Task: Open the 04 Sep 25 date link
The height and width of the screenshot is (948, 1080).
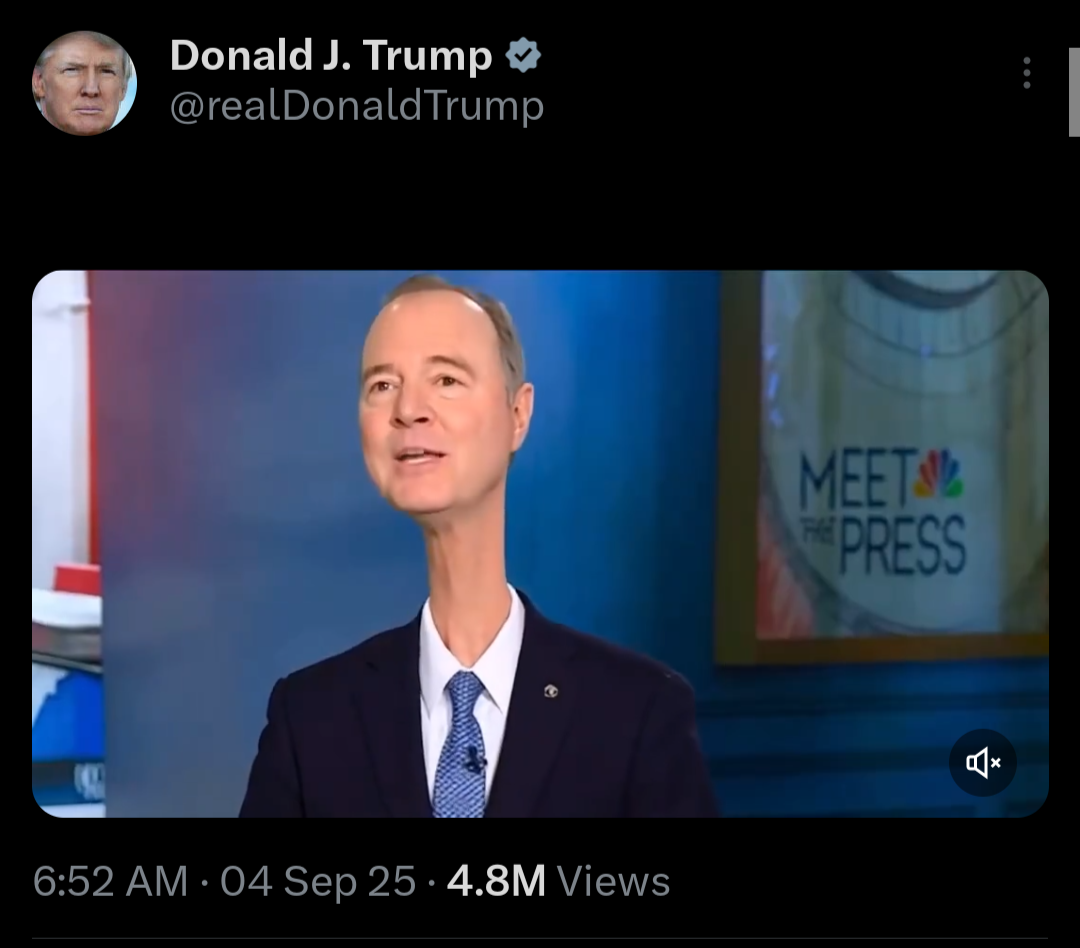Action: click(x=318, y=881)
